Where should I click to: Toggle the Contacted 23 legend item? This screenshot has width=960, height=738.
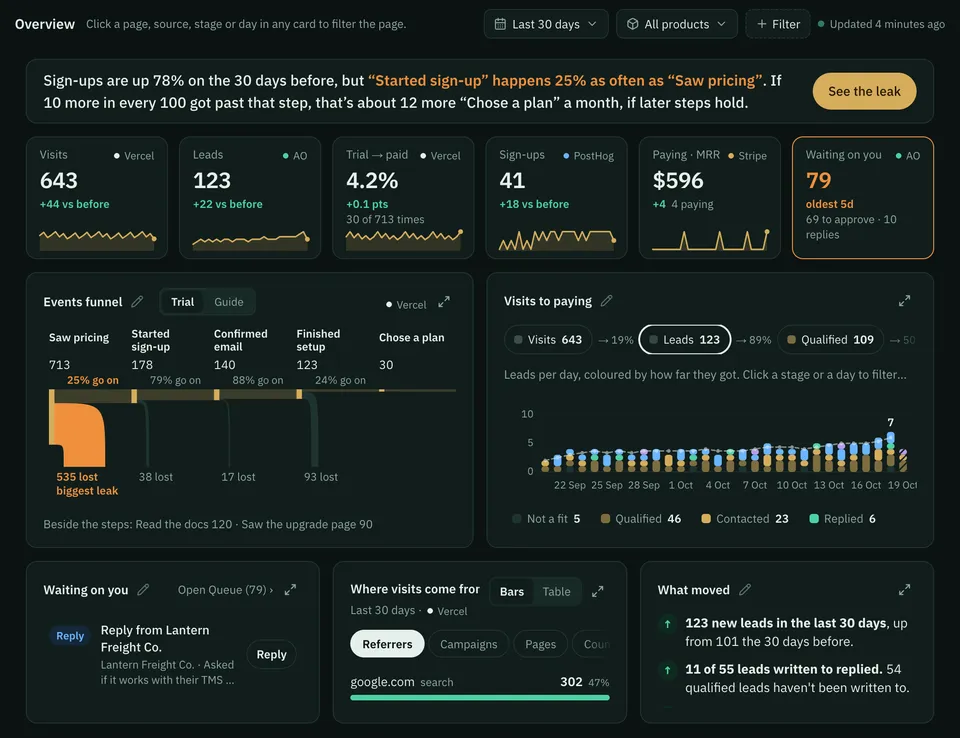click(745, 519)
